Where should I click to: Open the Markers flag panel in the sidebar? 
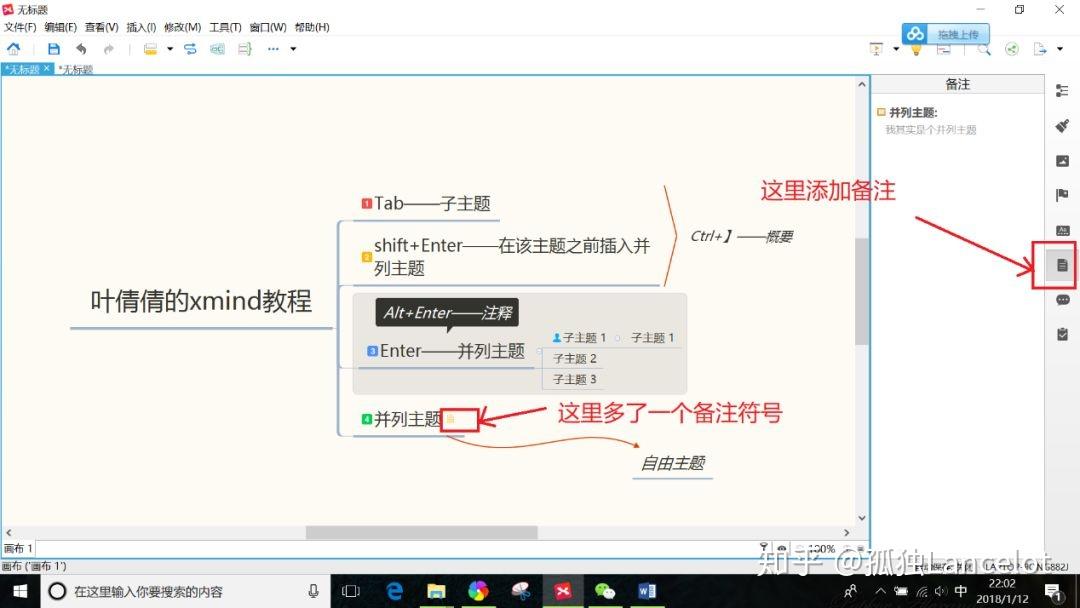coord(1062,196)
